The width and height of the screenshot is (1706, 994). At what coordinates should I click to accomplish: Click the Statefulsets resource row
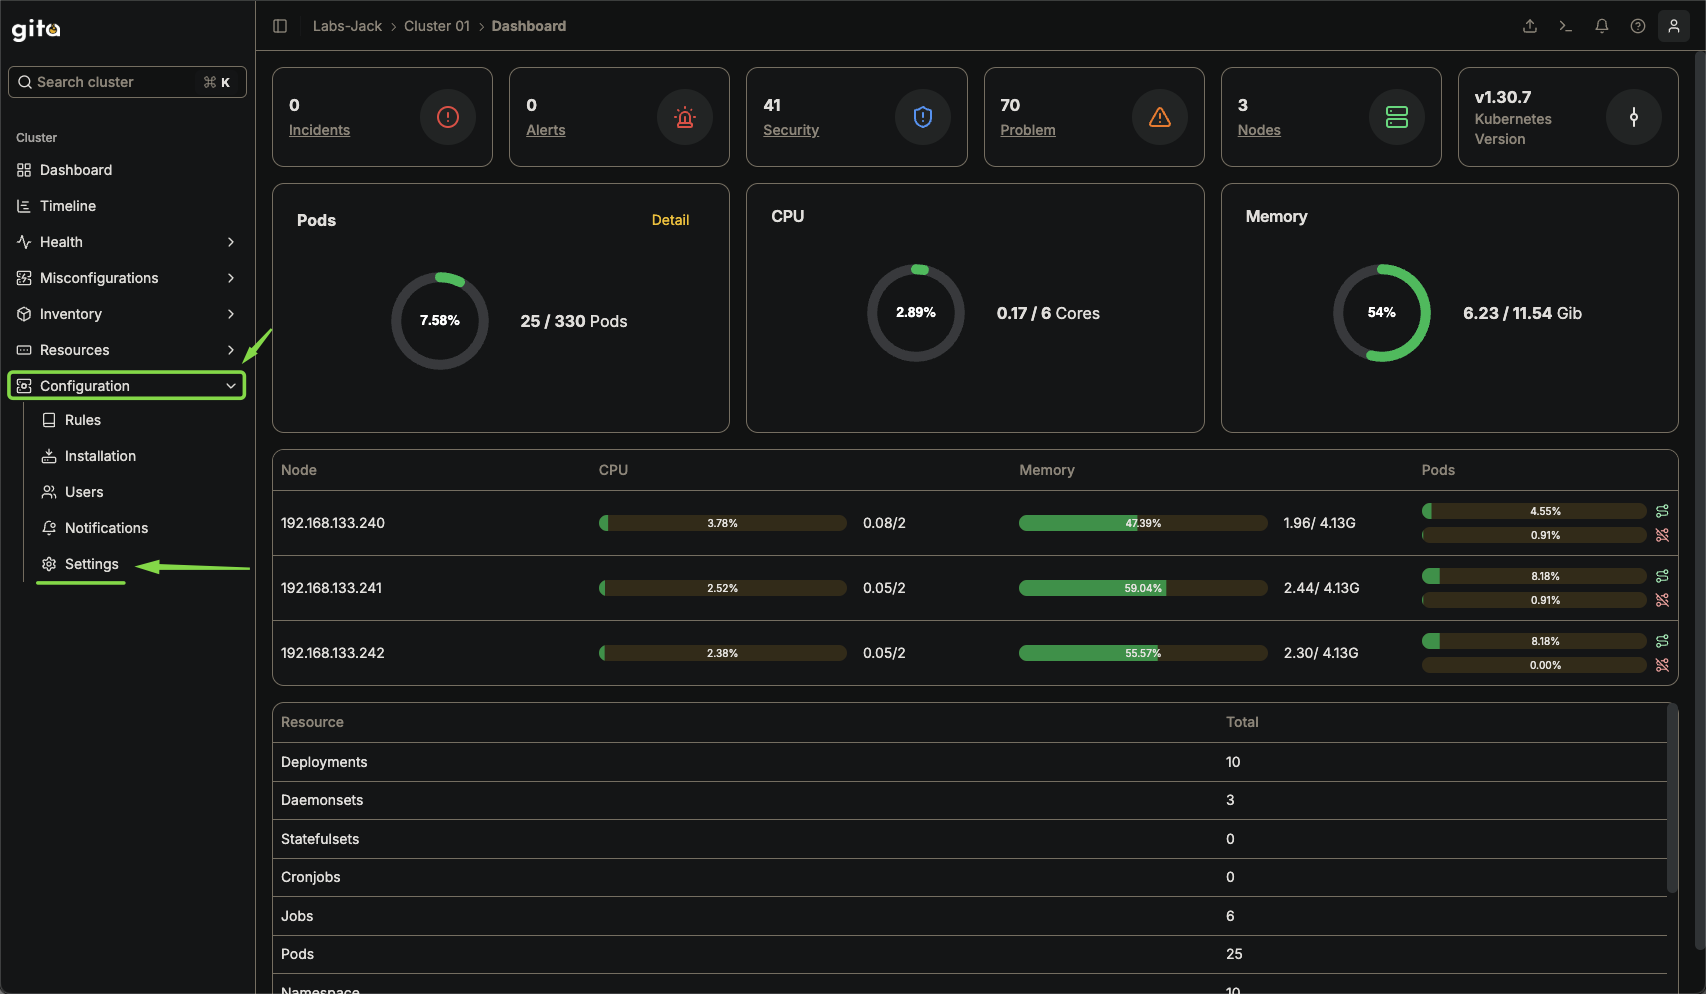tap(970, 839)
